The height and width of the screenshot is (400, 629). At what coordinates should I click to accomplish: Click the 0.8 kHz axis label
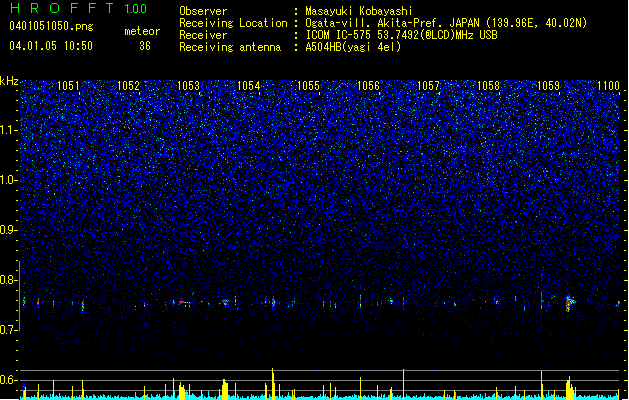tap(8, 280)
